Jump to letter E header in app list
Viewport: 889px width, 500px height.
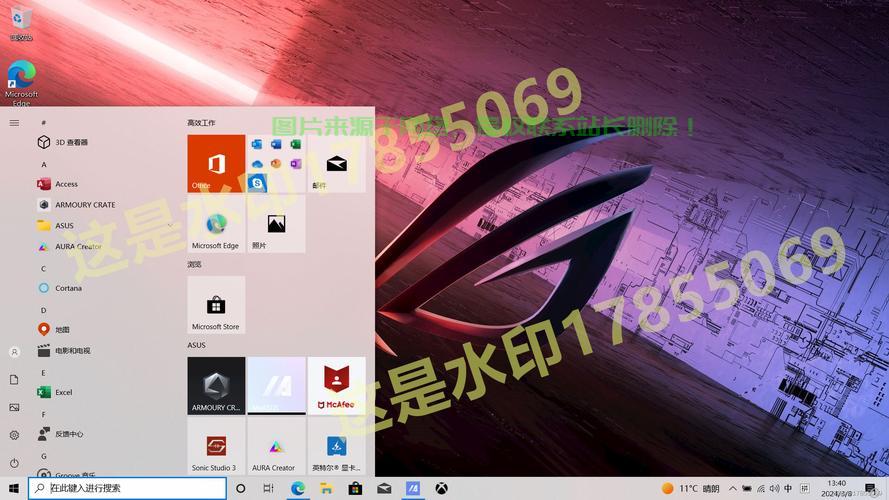(x=44, y=372)
